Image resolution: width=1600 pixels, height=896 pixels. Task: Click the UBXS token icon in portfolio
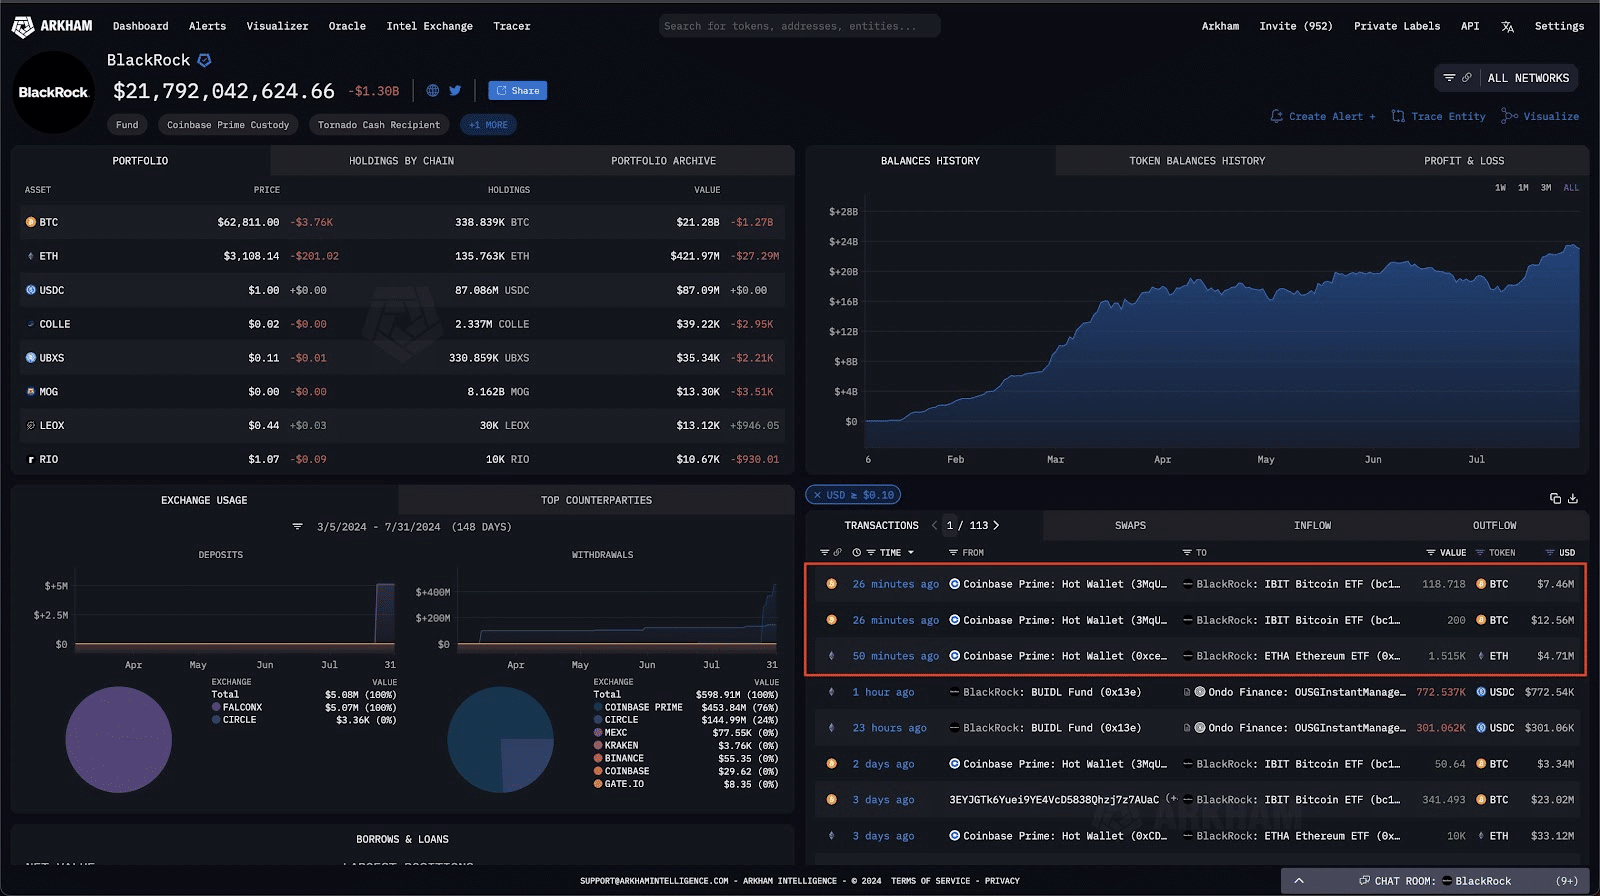pyautogui.click(x=31, y=358)
